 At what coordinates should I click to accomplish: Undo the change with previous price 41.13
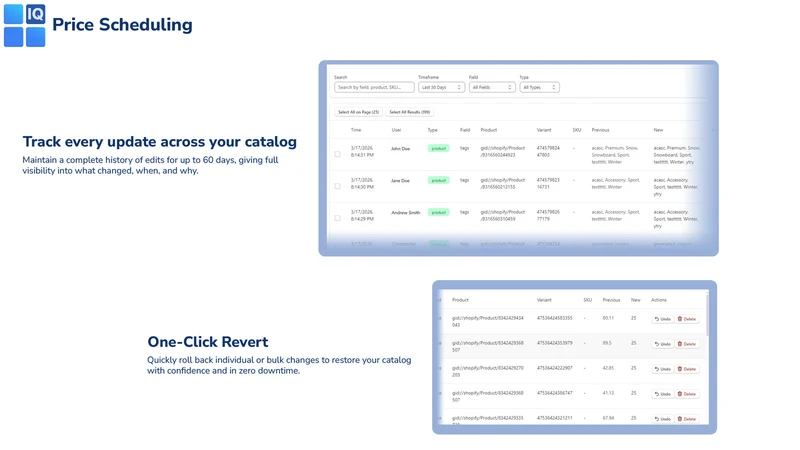coord(662,394)
